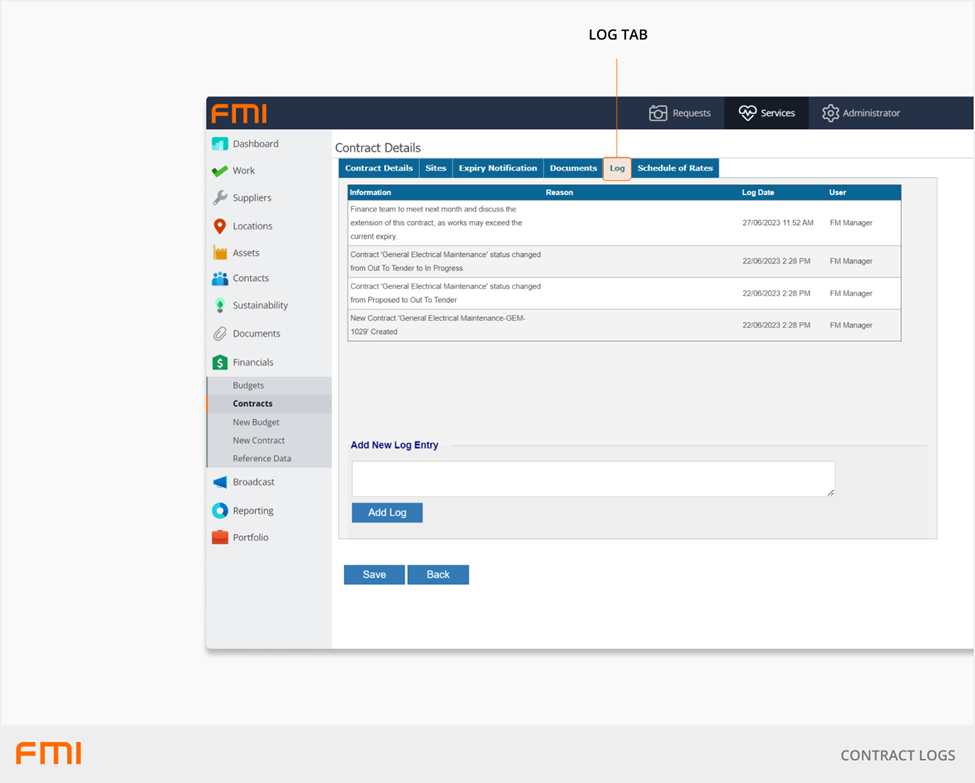
Task: Click the Documents paperclip icon
Action: tap(220, 334)
